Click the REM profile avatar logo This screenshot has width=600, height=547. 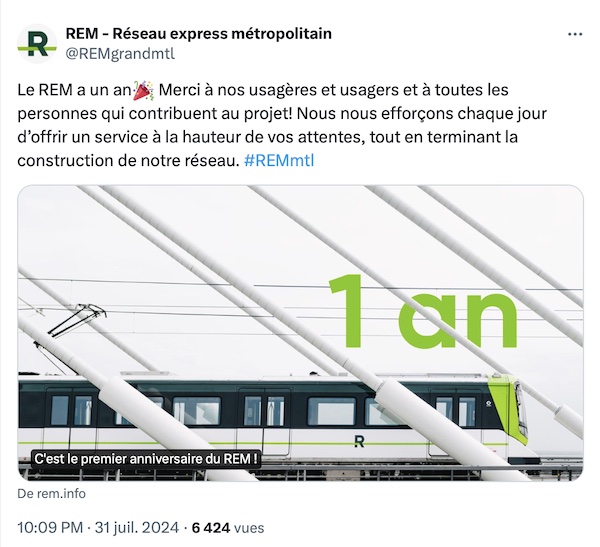[x=37, y=43]
